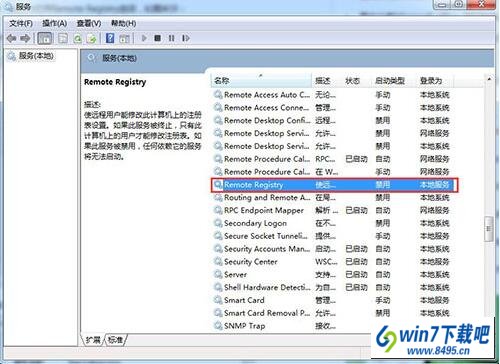Click the Restart Service toolbar icon
Image resolution: width=500 pixels, height=364 pixels.
(x=186, y=38)
